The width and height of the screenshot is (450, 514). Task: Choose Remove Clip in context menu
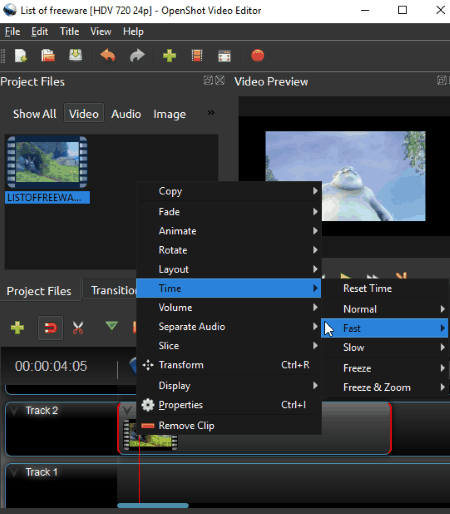[229, 426]
